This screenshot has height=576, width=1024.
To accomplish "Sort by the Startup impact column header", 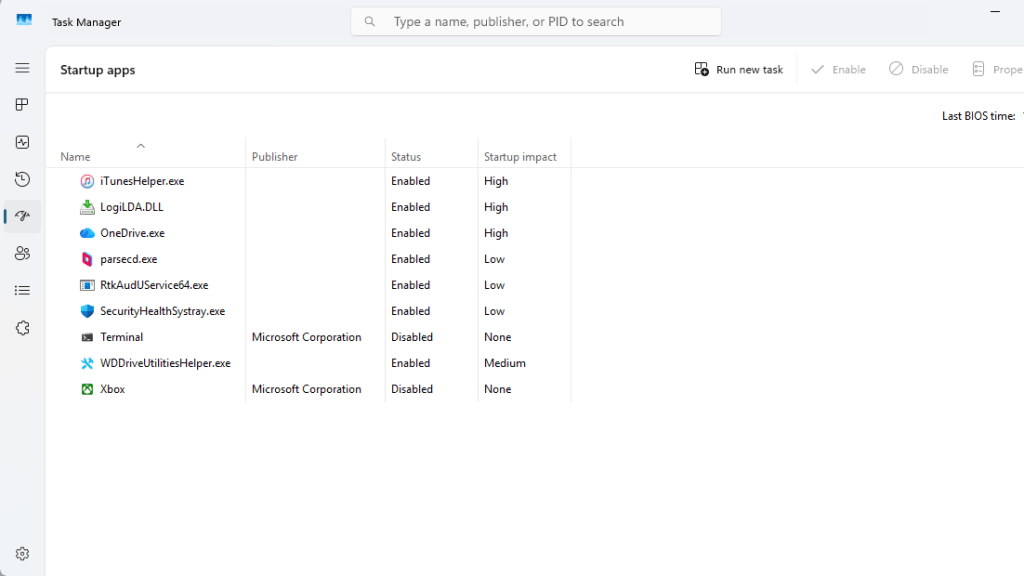I will 522,156.
